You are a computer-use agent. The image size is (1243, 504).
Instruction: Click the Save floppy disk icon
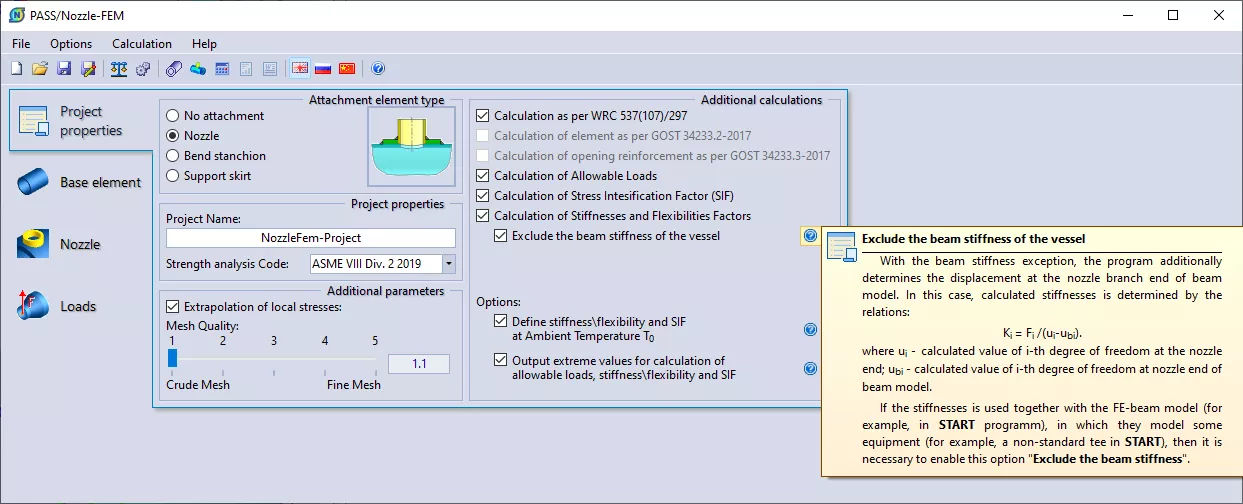[x=64, y=69]
